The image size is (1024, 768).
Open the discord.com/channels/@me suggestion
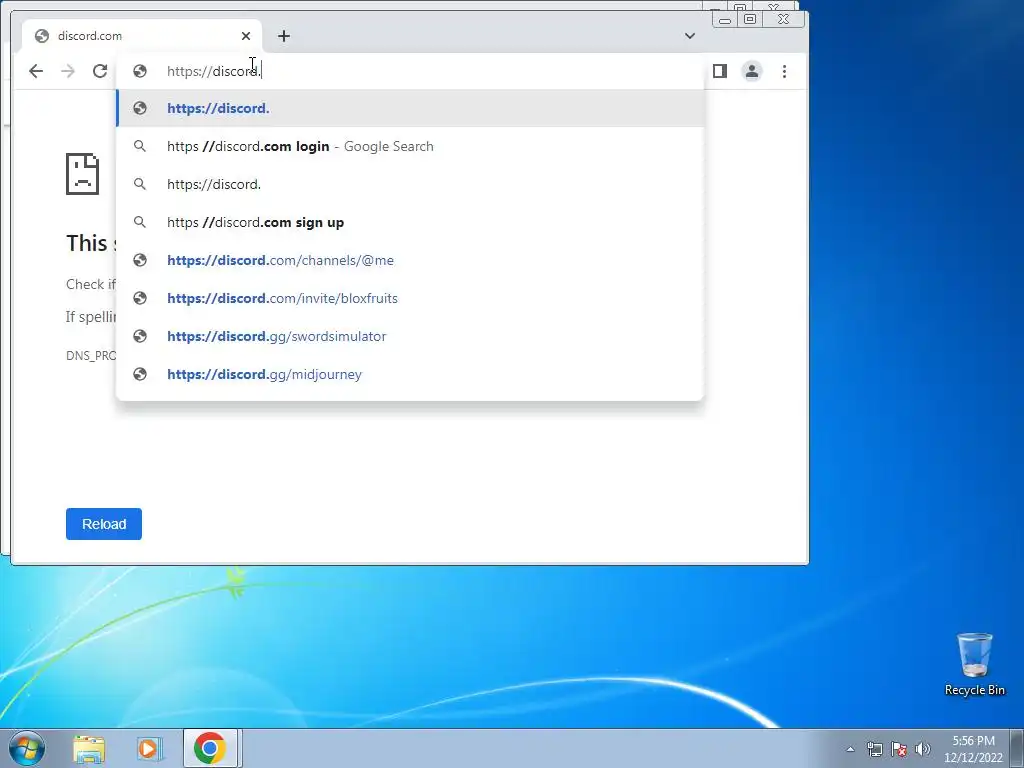point(410,260)
